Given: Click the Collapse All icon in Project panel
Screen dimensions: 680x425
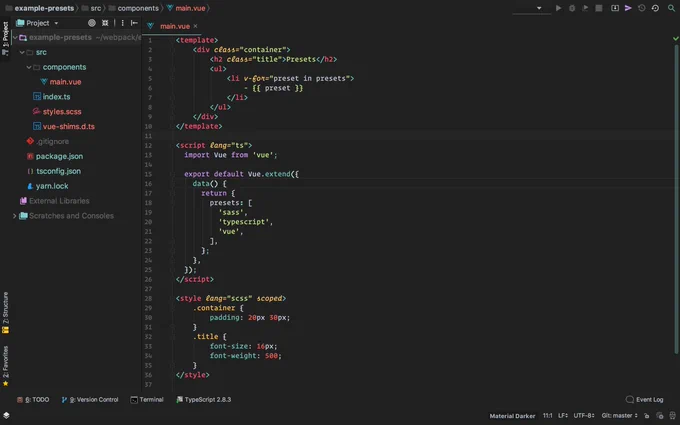Looking at the screenshot, I should pyautogui.click(x=105, y=23).
